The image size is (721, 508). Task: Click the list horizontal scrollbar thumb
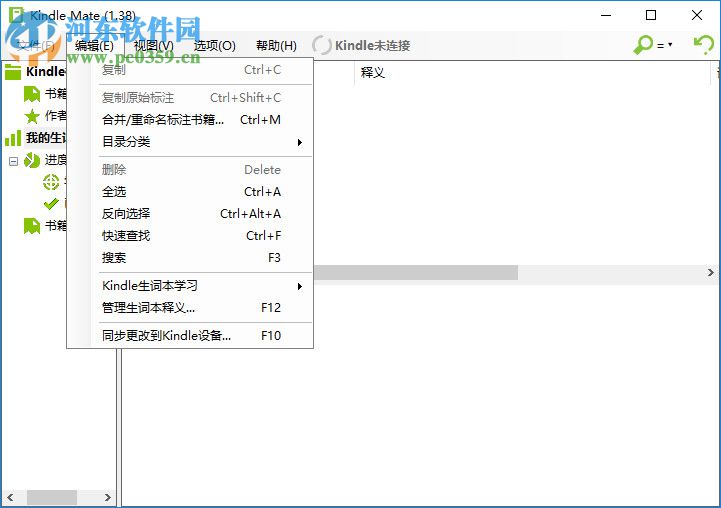pyautogui.click(x=416, y=273)
